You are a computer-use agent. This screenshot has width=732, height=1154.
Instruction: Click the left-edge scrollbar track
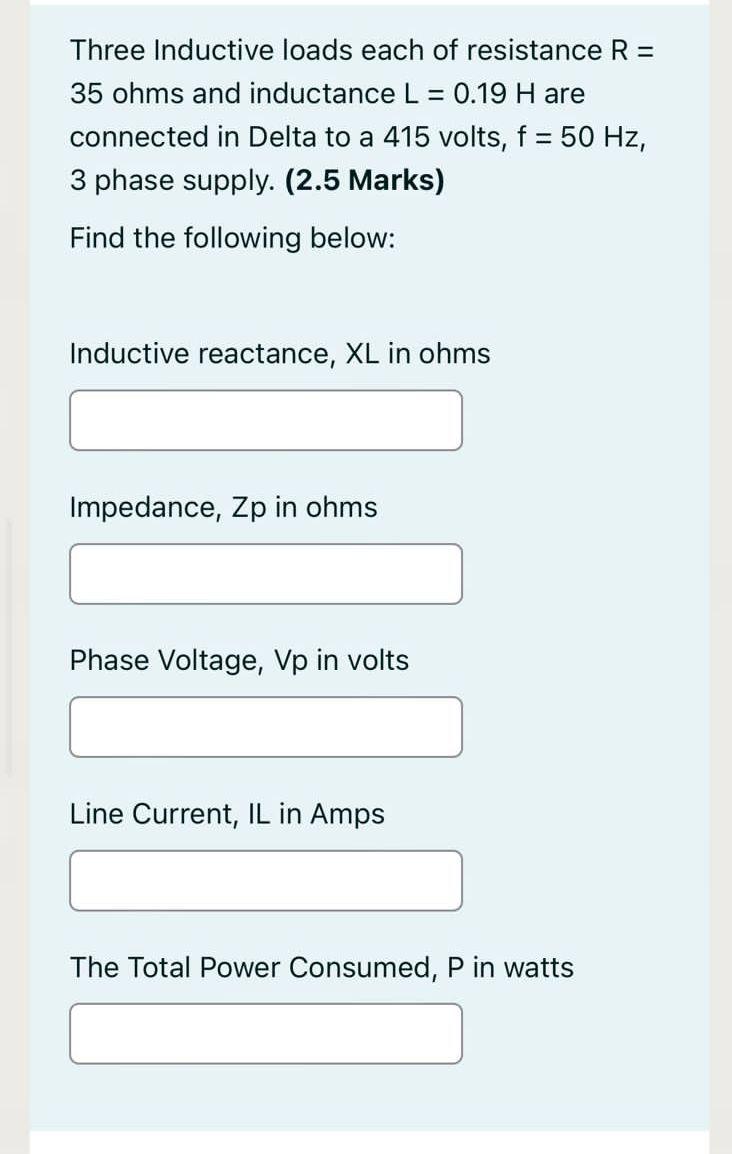point(7,640)
